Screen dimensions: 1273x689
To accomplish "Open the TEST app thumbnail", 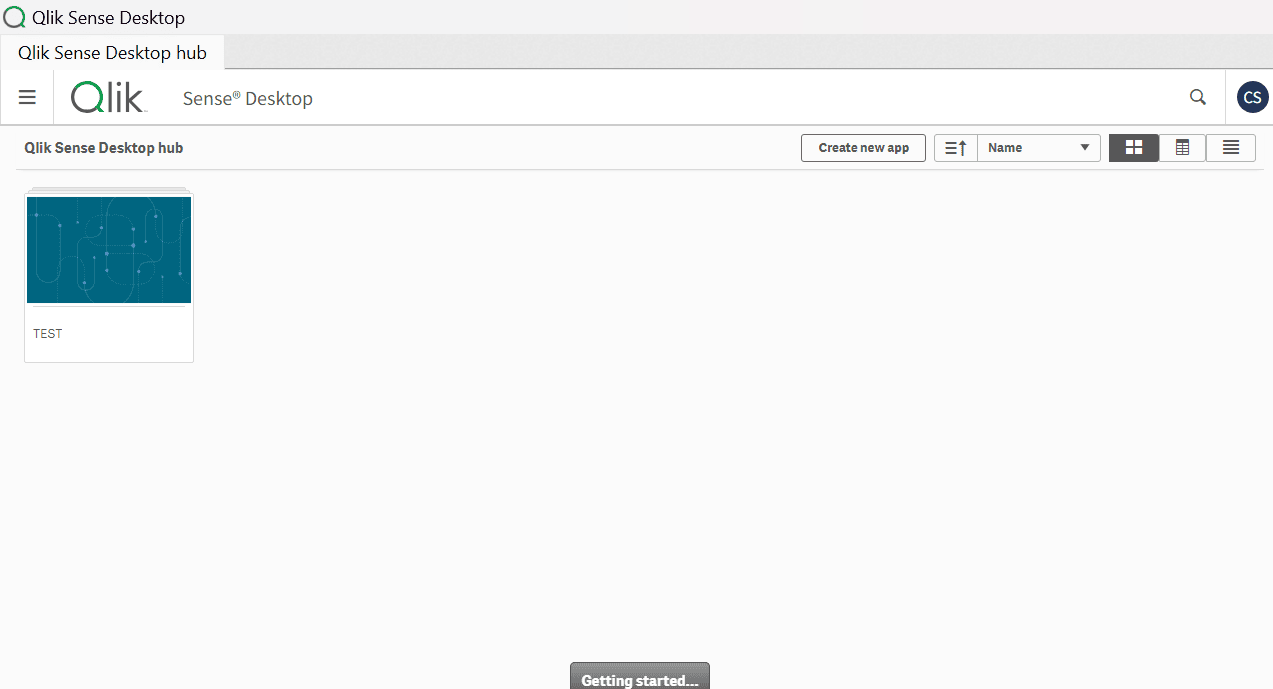I will tap(108, 249).
